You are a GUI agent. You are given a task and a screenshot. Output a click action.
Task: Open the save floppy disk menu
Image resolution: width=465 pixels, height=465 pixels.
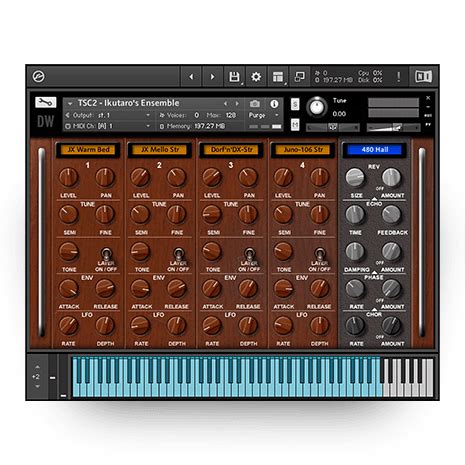[x=234, y=77]
